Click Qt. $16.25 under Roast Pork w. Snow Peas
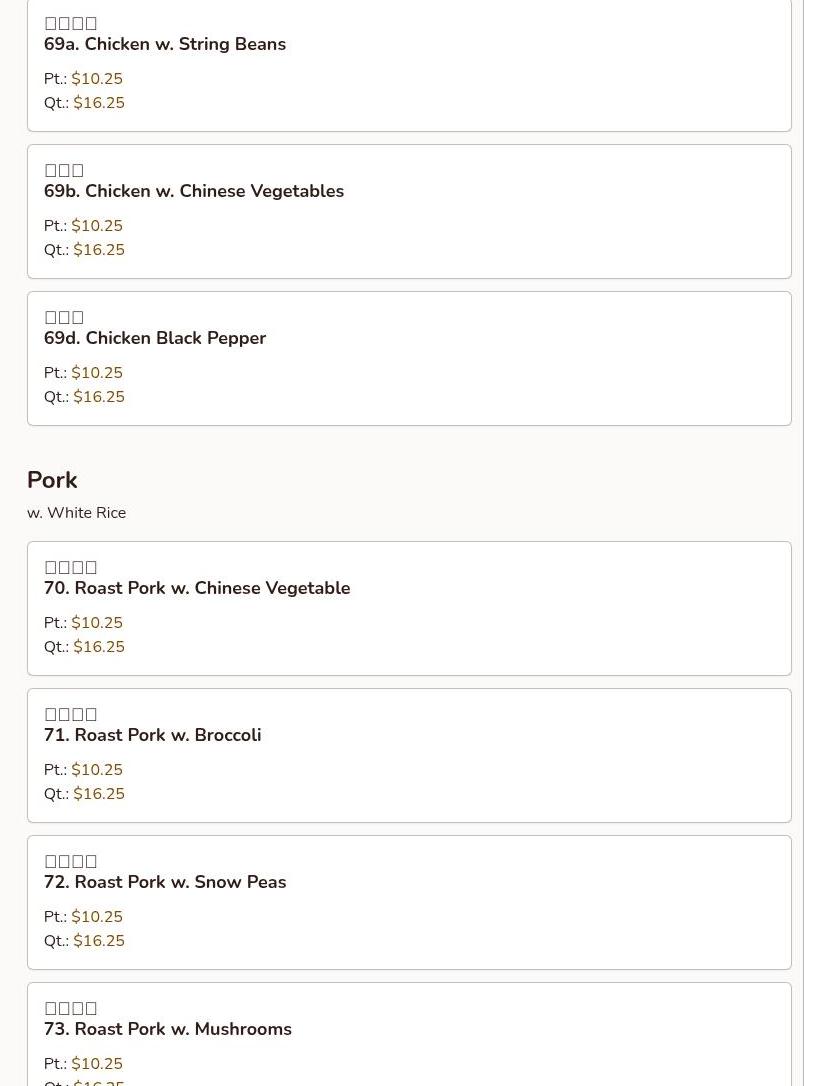This screenshot has width=824, height=1086. pos(84,941)
